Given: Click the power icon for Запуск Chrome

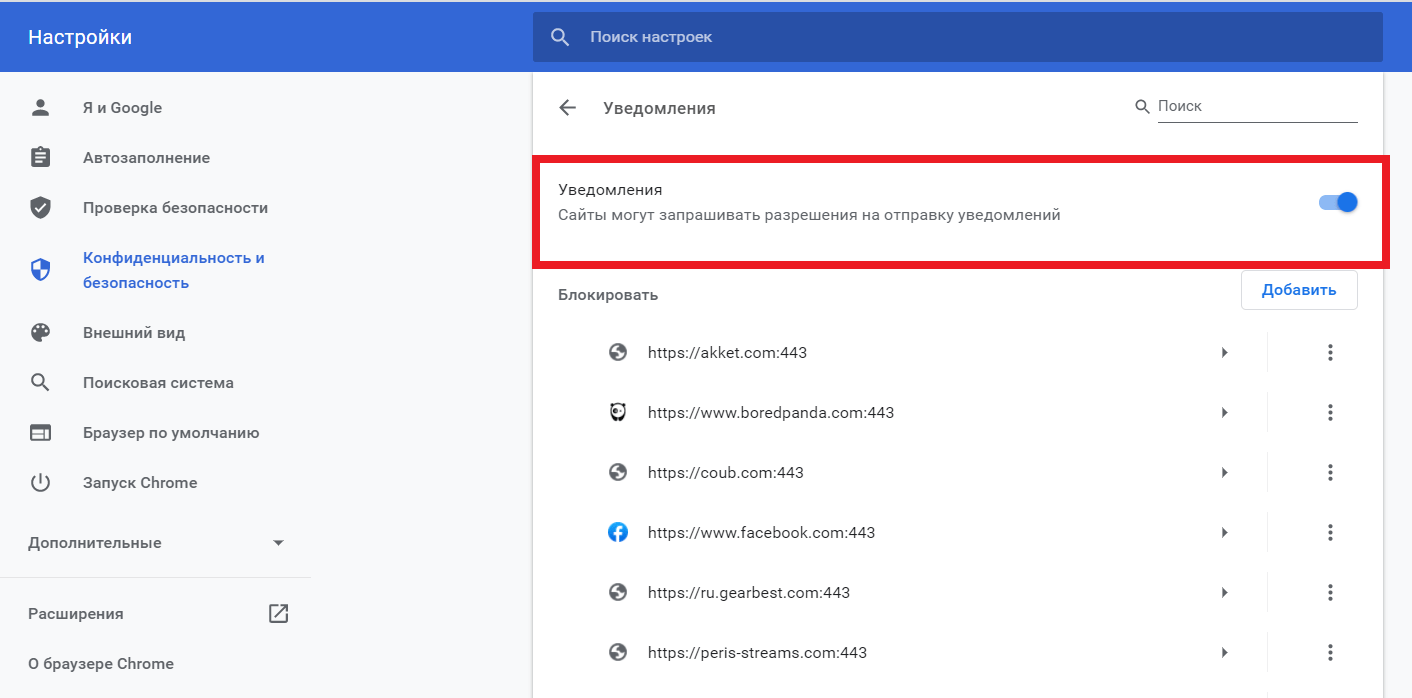Looking at the screenshot, I should 40,483.
